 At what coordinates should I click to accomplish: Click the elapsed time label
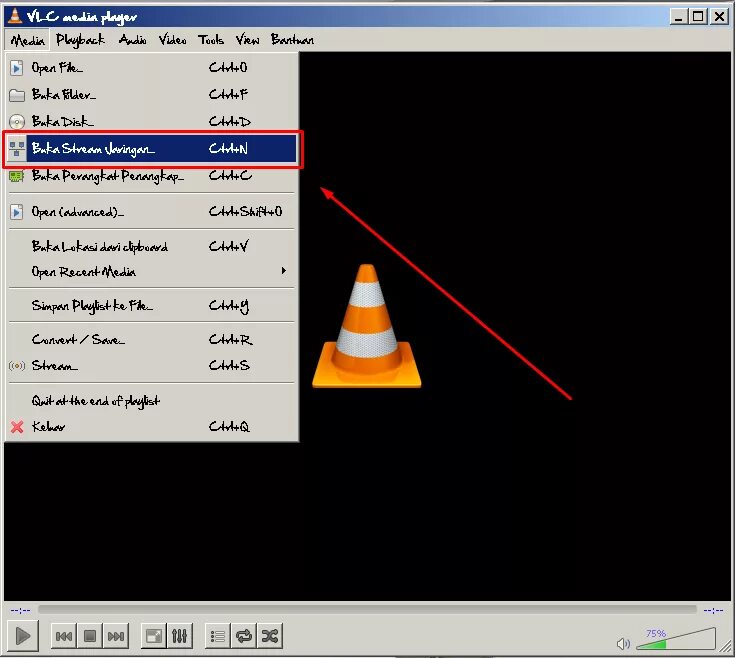[x=21, y=610]
